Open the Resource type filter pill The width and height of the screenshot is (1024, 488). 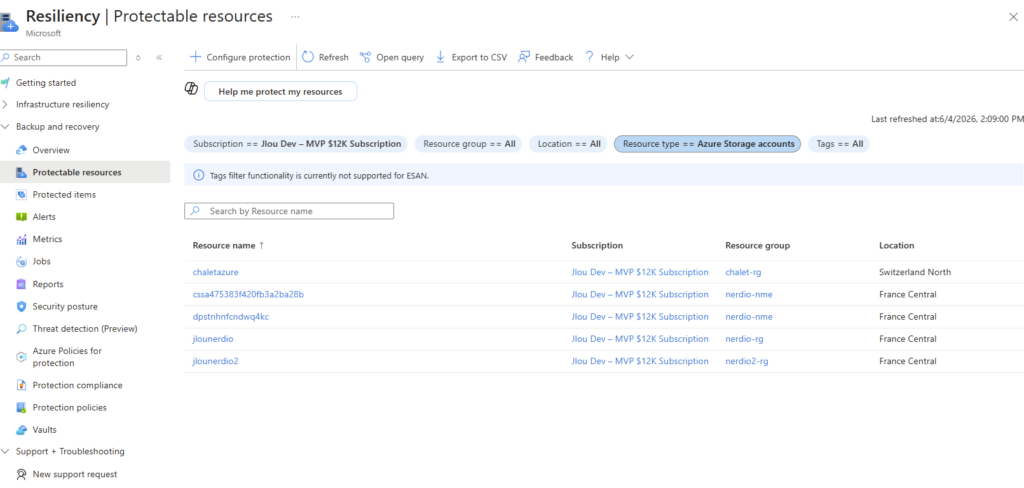pyautogui.click(x=707, y=144)
